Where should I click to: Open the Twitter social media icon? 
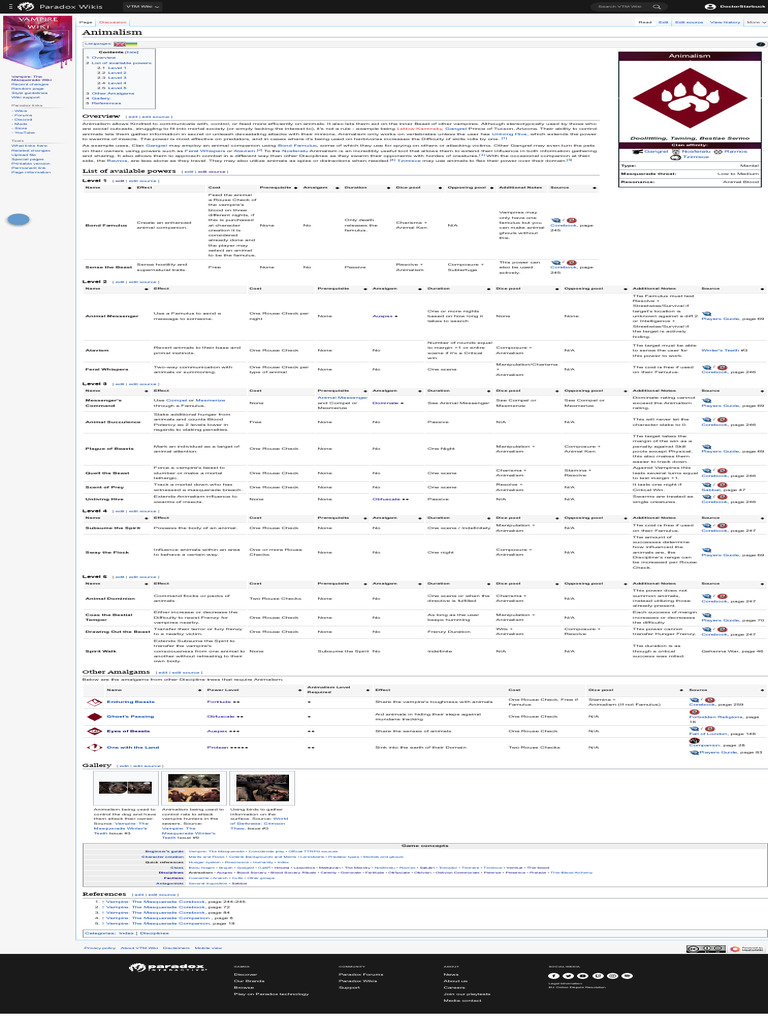click(568, 976)
